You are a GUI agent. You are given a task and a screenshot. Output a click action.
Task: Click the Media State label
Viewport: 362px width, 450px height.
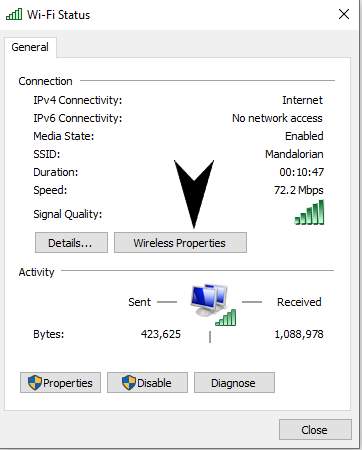point(64,136)
